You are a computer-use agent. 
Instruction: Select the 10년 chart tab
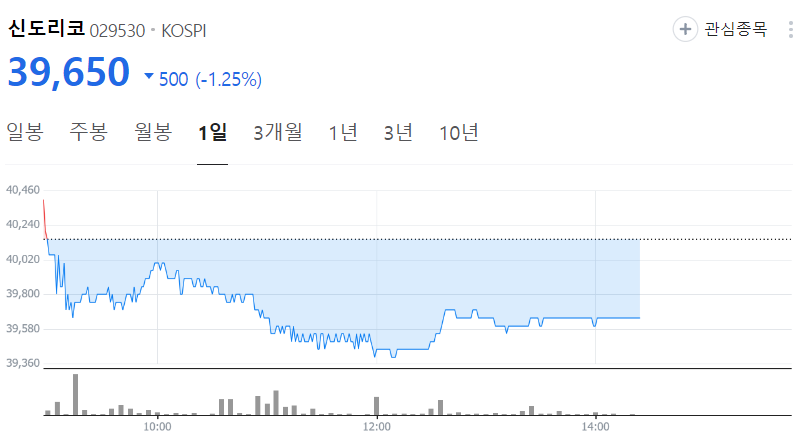tap(459, 133)
